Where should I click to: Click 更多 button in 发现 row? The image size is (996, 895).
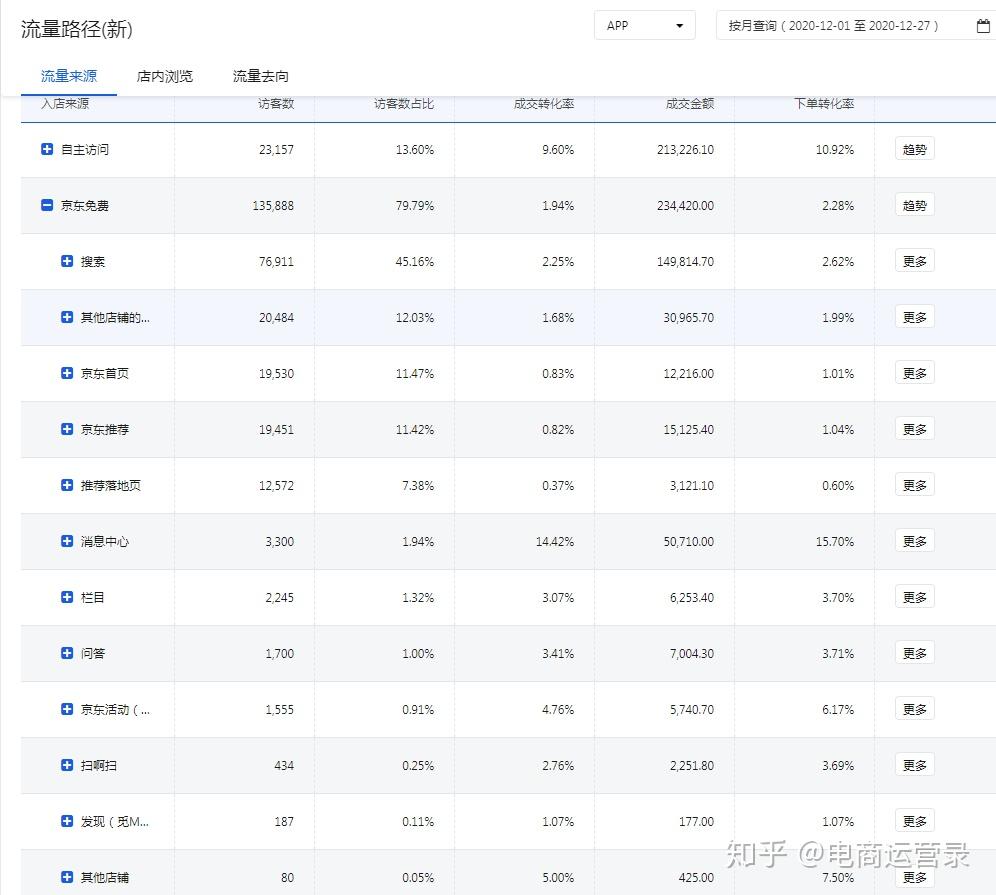915,821
